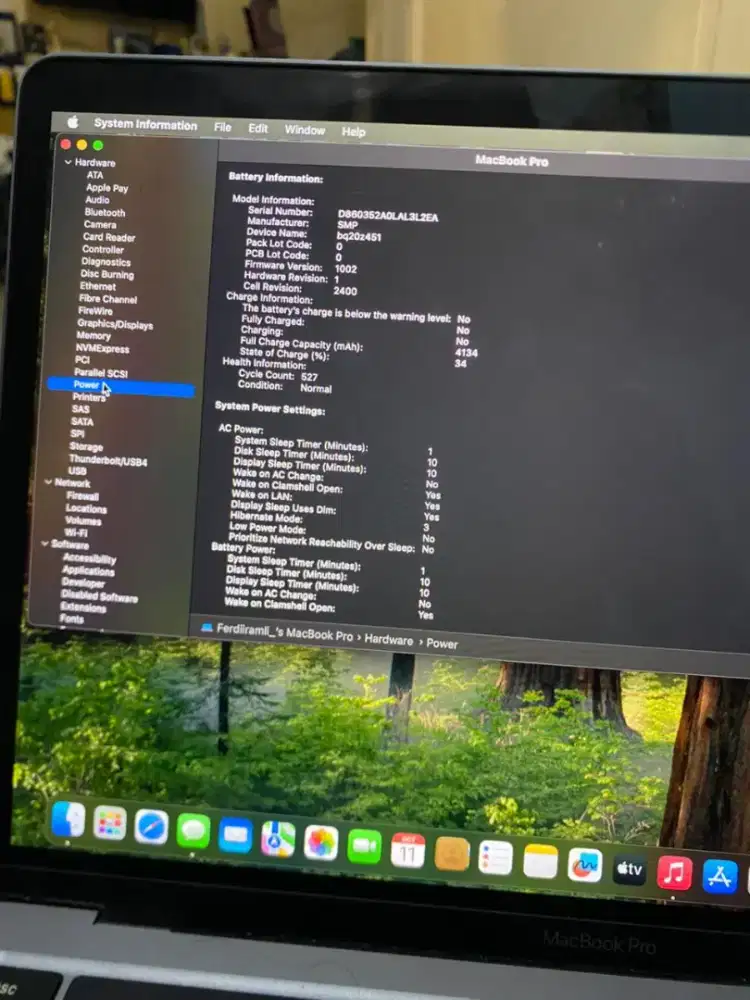This screenshot has height=1000, width=750.
Task: Collapse the Hardware section in sidebar
Action: click(x=68, y=162)
